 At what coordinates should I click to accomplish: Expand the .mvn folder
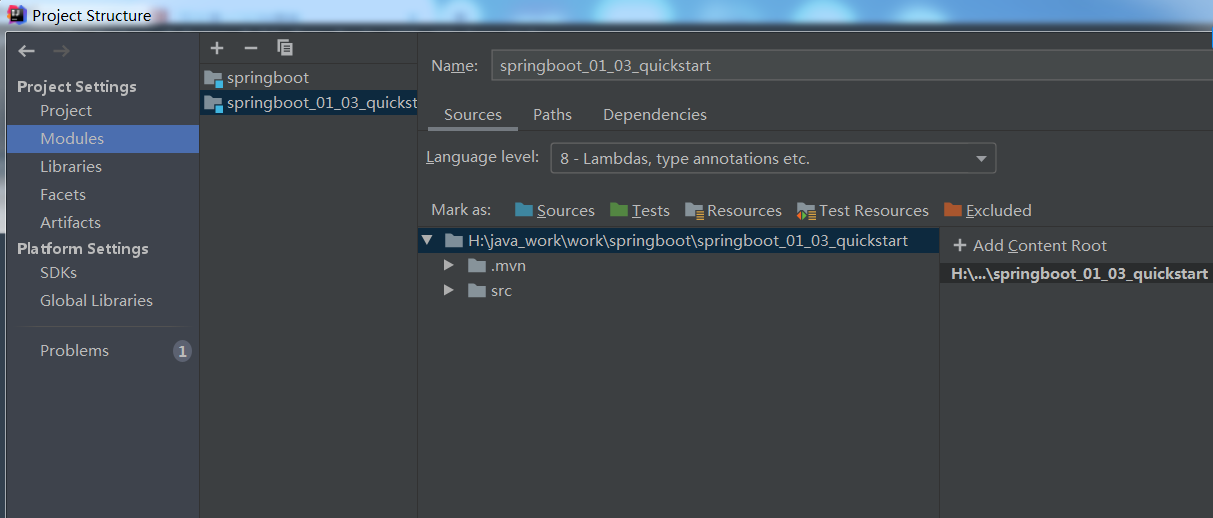(x=449, y=266)
